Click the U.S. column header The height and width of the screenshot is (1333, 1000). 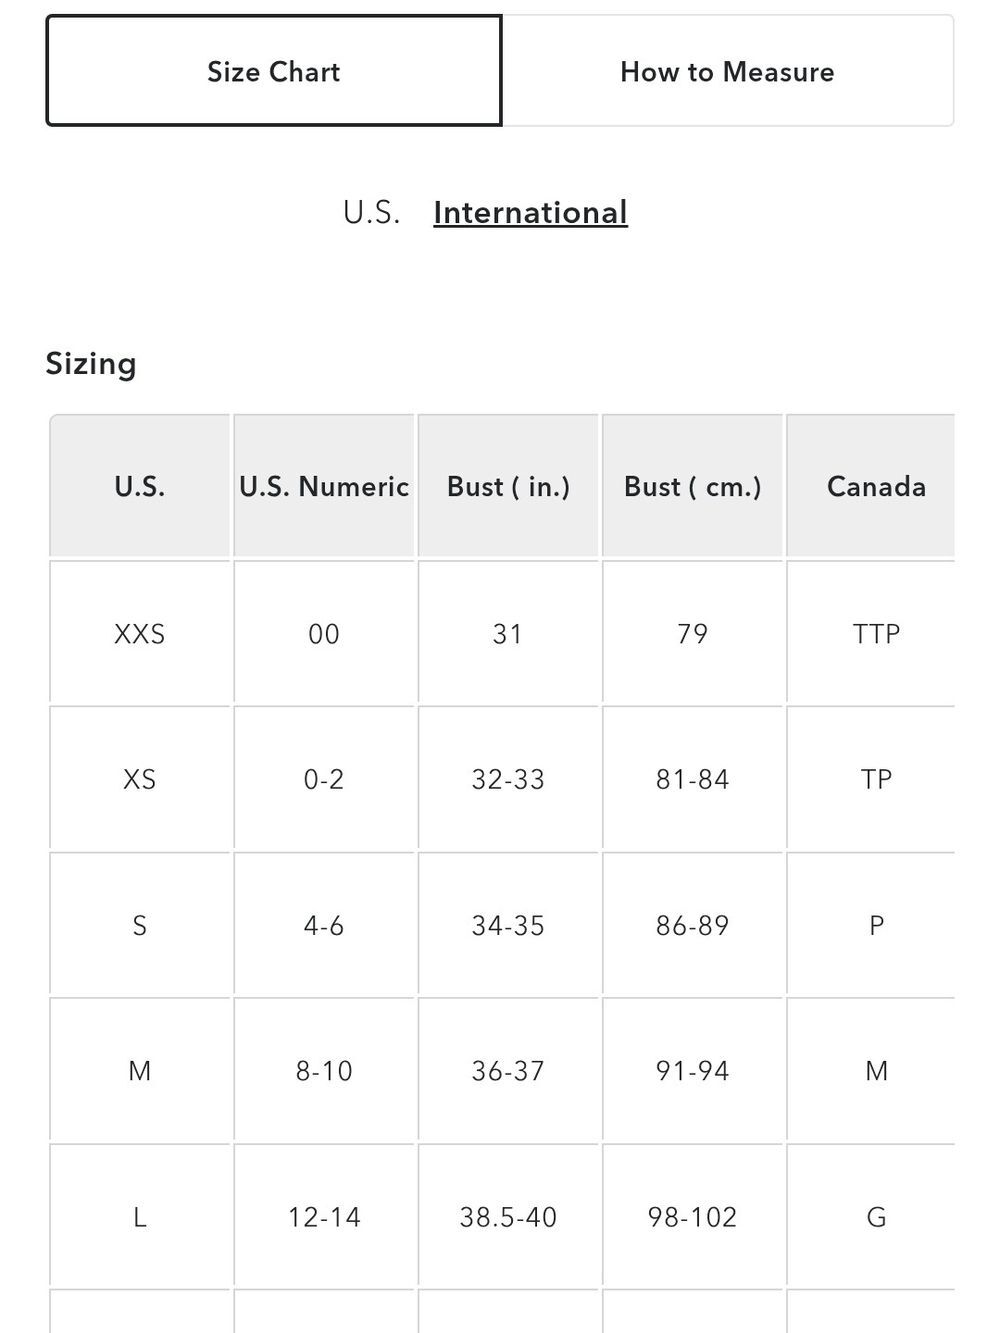click(x=140, y=486)
